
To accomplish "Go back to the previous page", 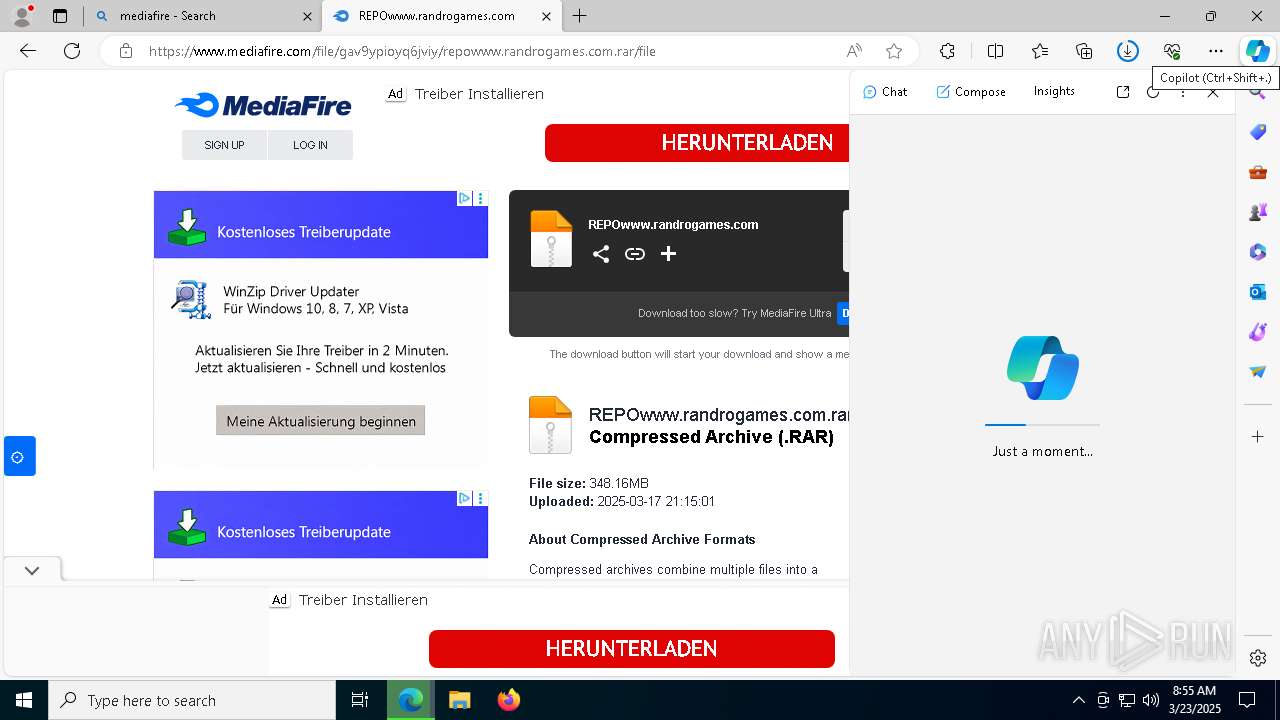I will point(28,51).
